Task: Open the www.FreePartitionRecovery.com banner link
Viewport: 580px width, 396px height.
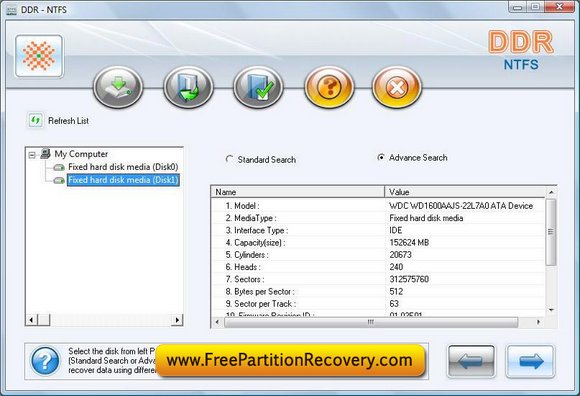Action: click(x=290, y=361)
